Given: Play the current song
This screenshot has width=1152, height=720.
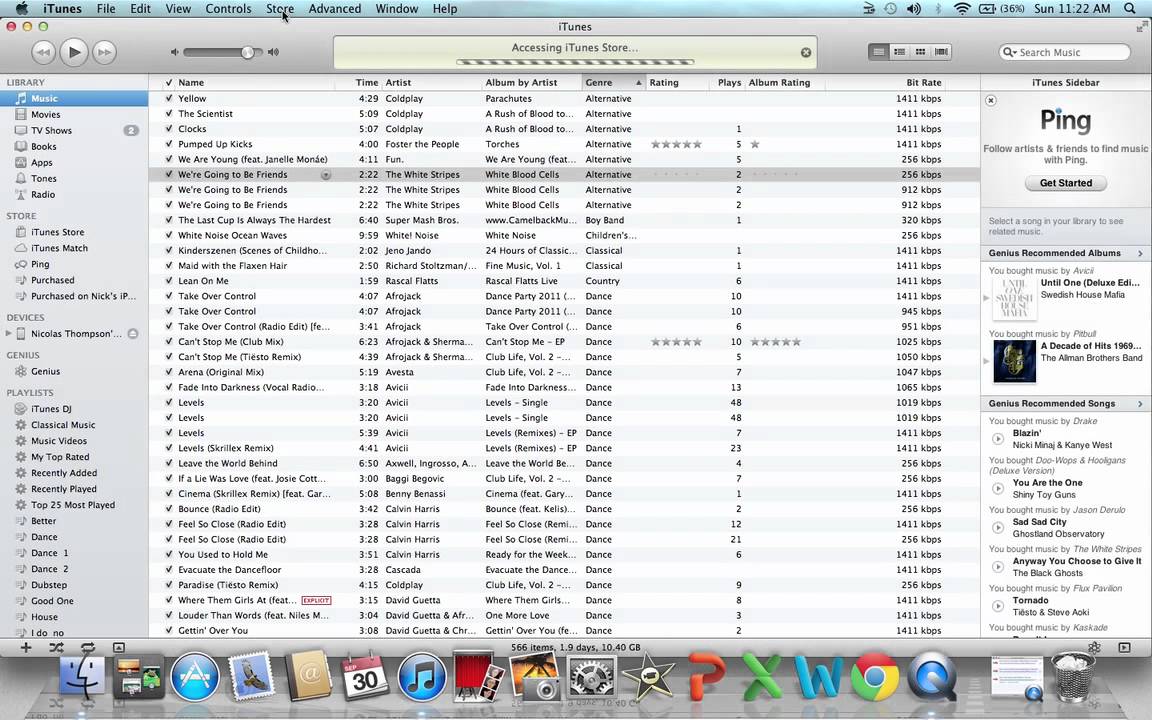Looking at the screenshot, I should click(x=74, y=52).
